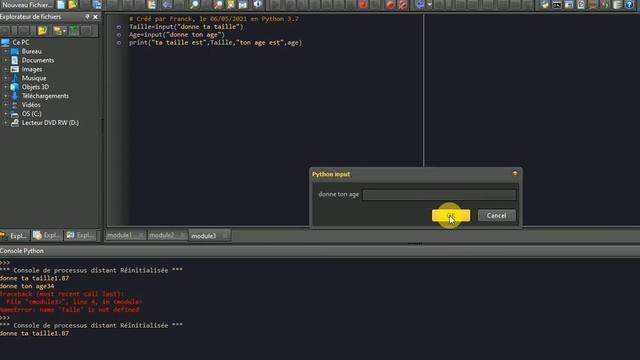Click the window layout toolbar icon
This screenshot has width=640, height=360.
569,5
